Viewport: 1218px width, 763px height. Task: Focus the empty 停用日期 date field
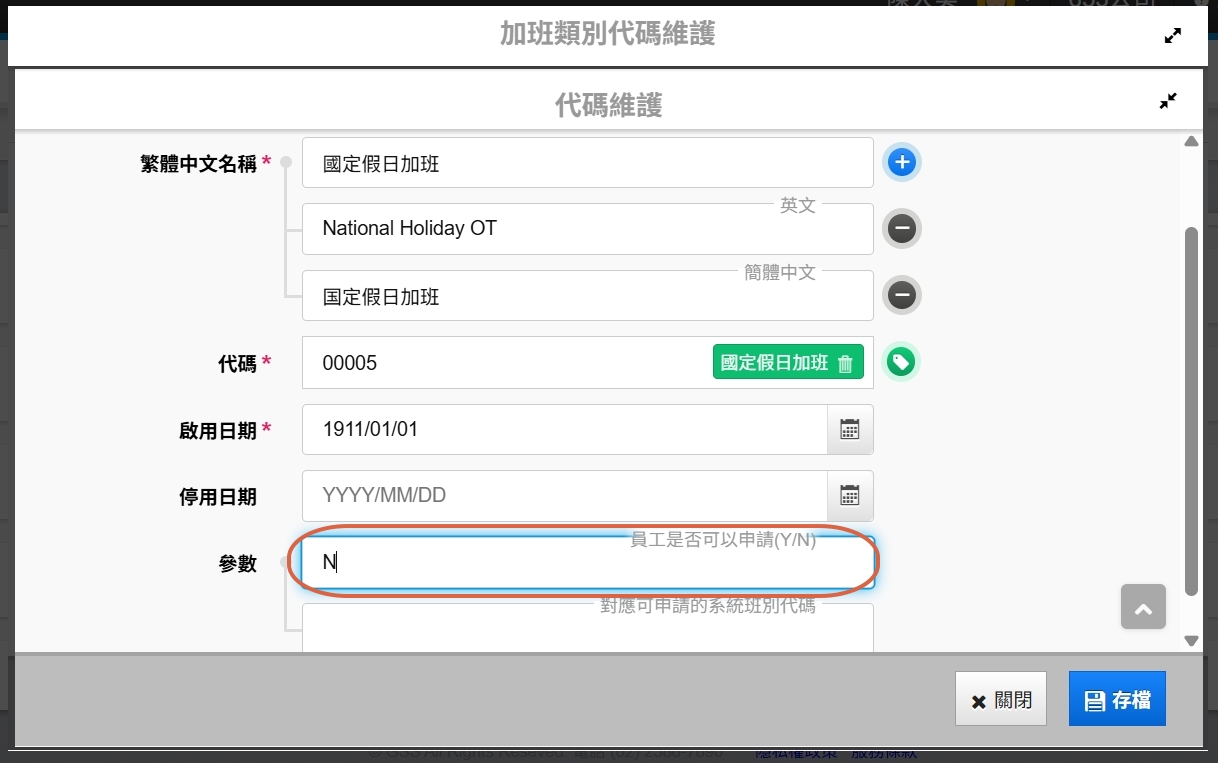[x=565, y=496]
